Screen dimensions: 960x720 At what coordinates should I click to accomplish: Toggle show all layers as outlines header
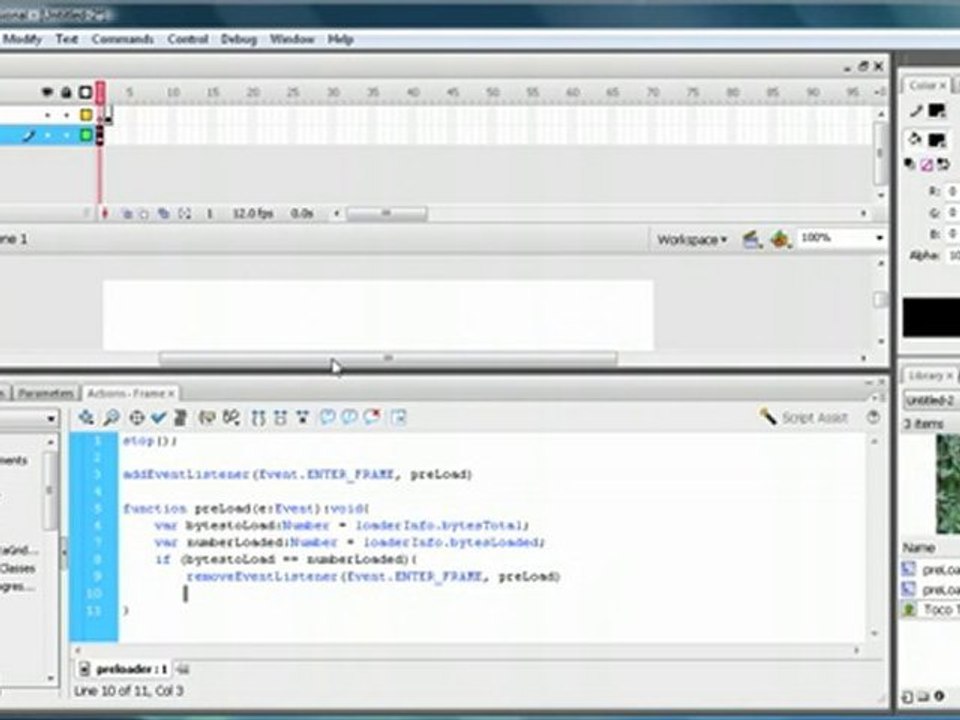(86, 92)
